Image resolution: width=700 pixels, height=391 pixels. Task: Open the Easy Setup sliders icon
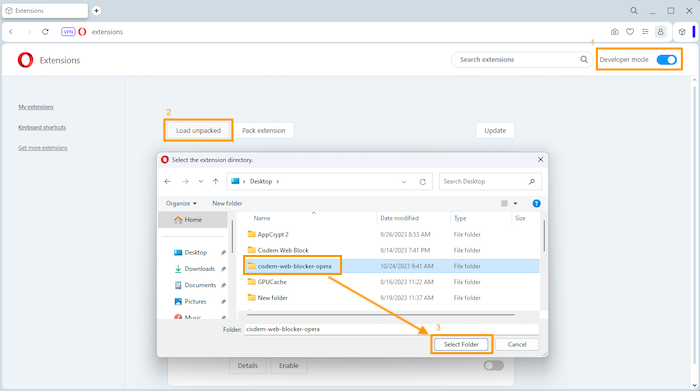click(x=645, y=32)
